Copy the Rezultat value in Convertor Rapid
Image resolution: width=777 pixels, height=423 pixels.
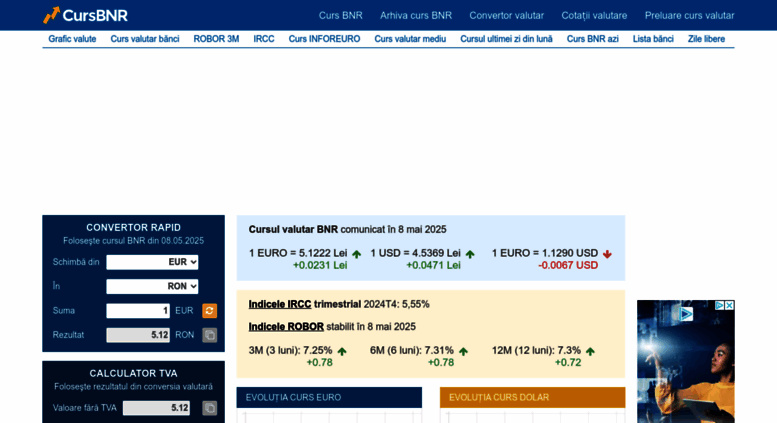click(x=210, y=335)
